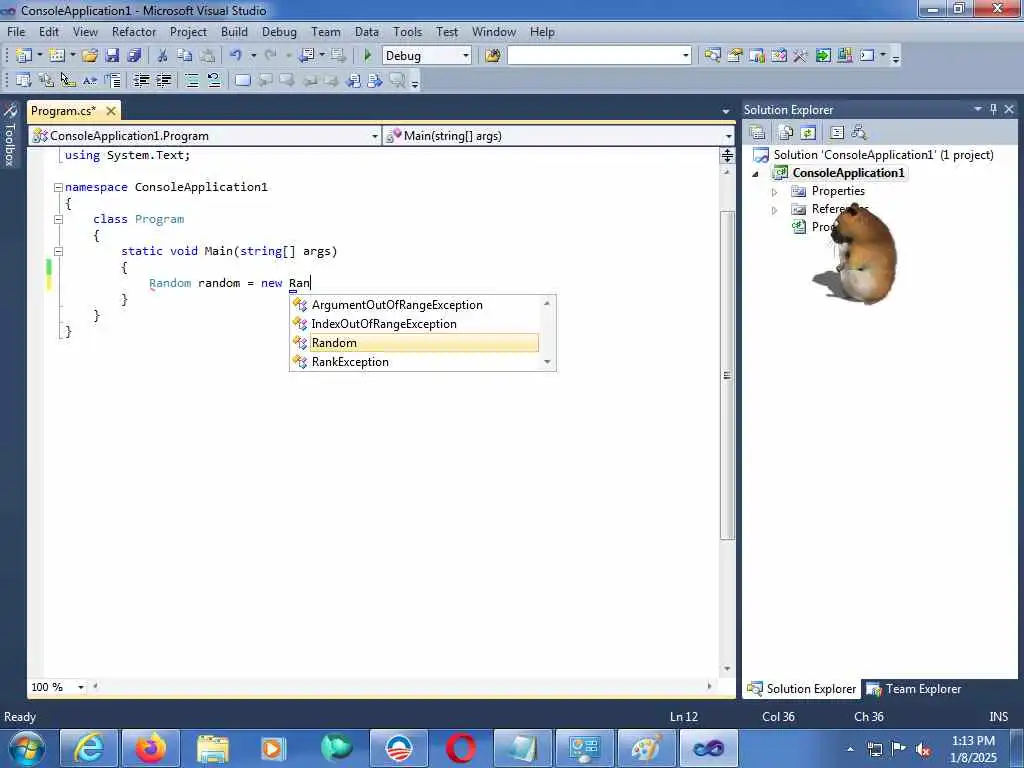Screen dimensions: 1024x768
Task: Open Opera from the taskbar
Action: [x=460, y=748]
